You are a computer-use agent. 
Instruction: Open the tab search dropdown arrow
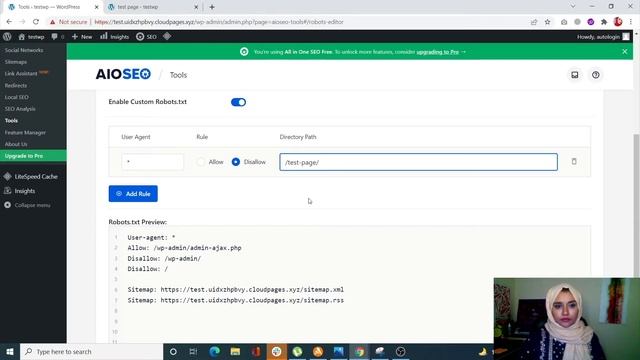pos(573,7)
